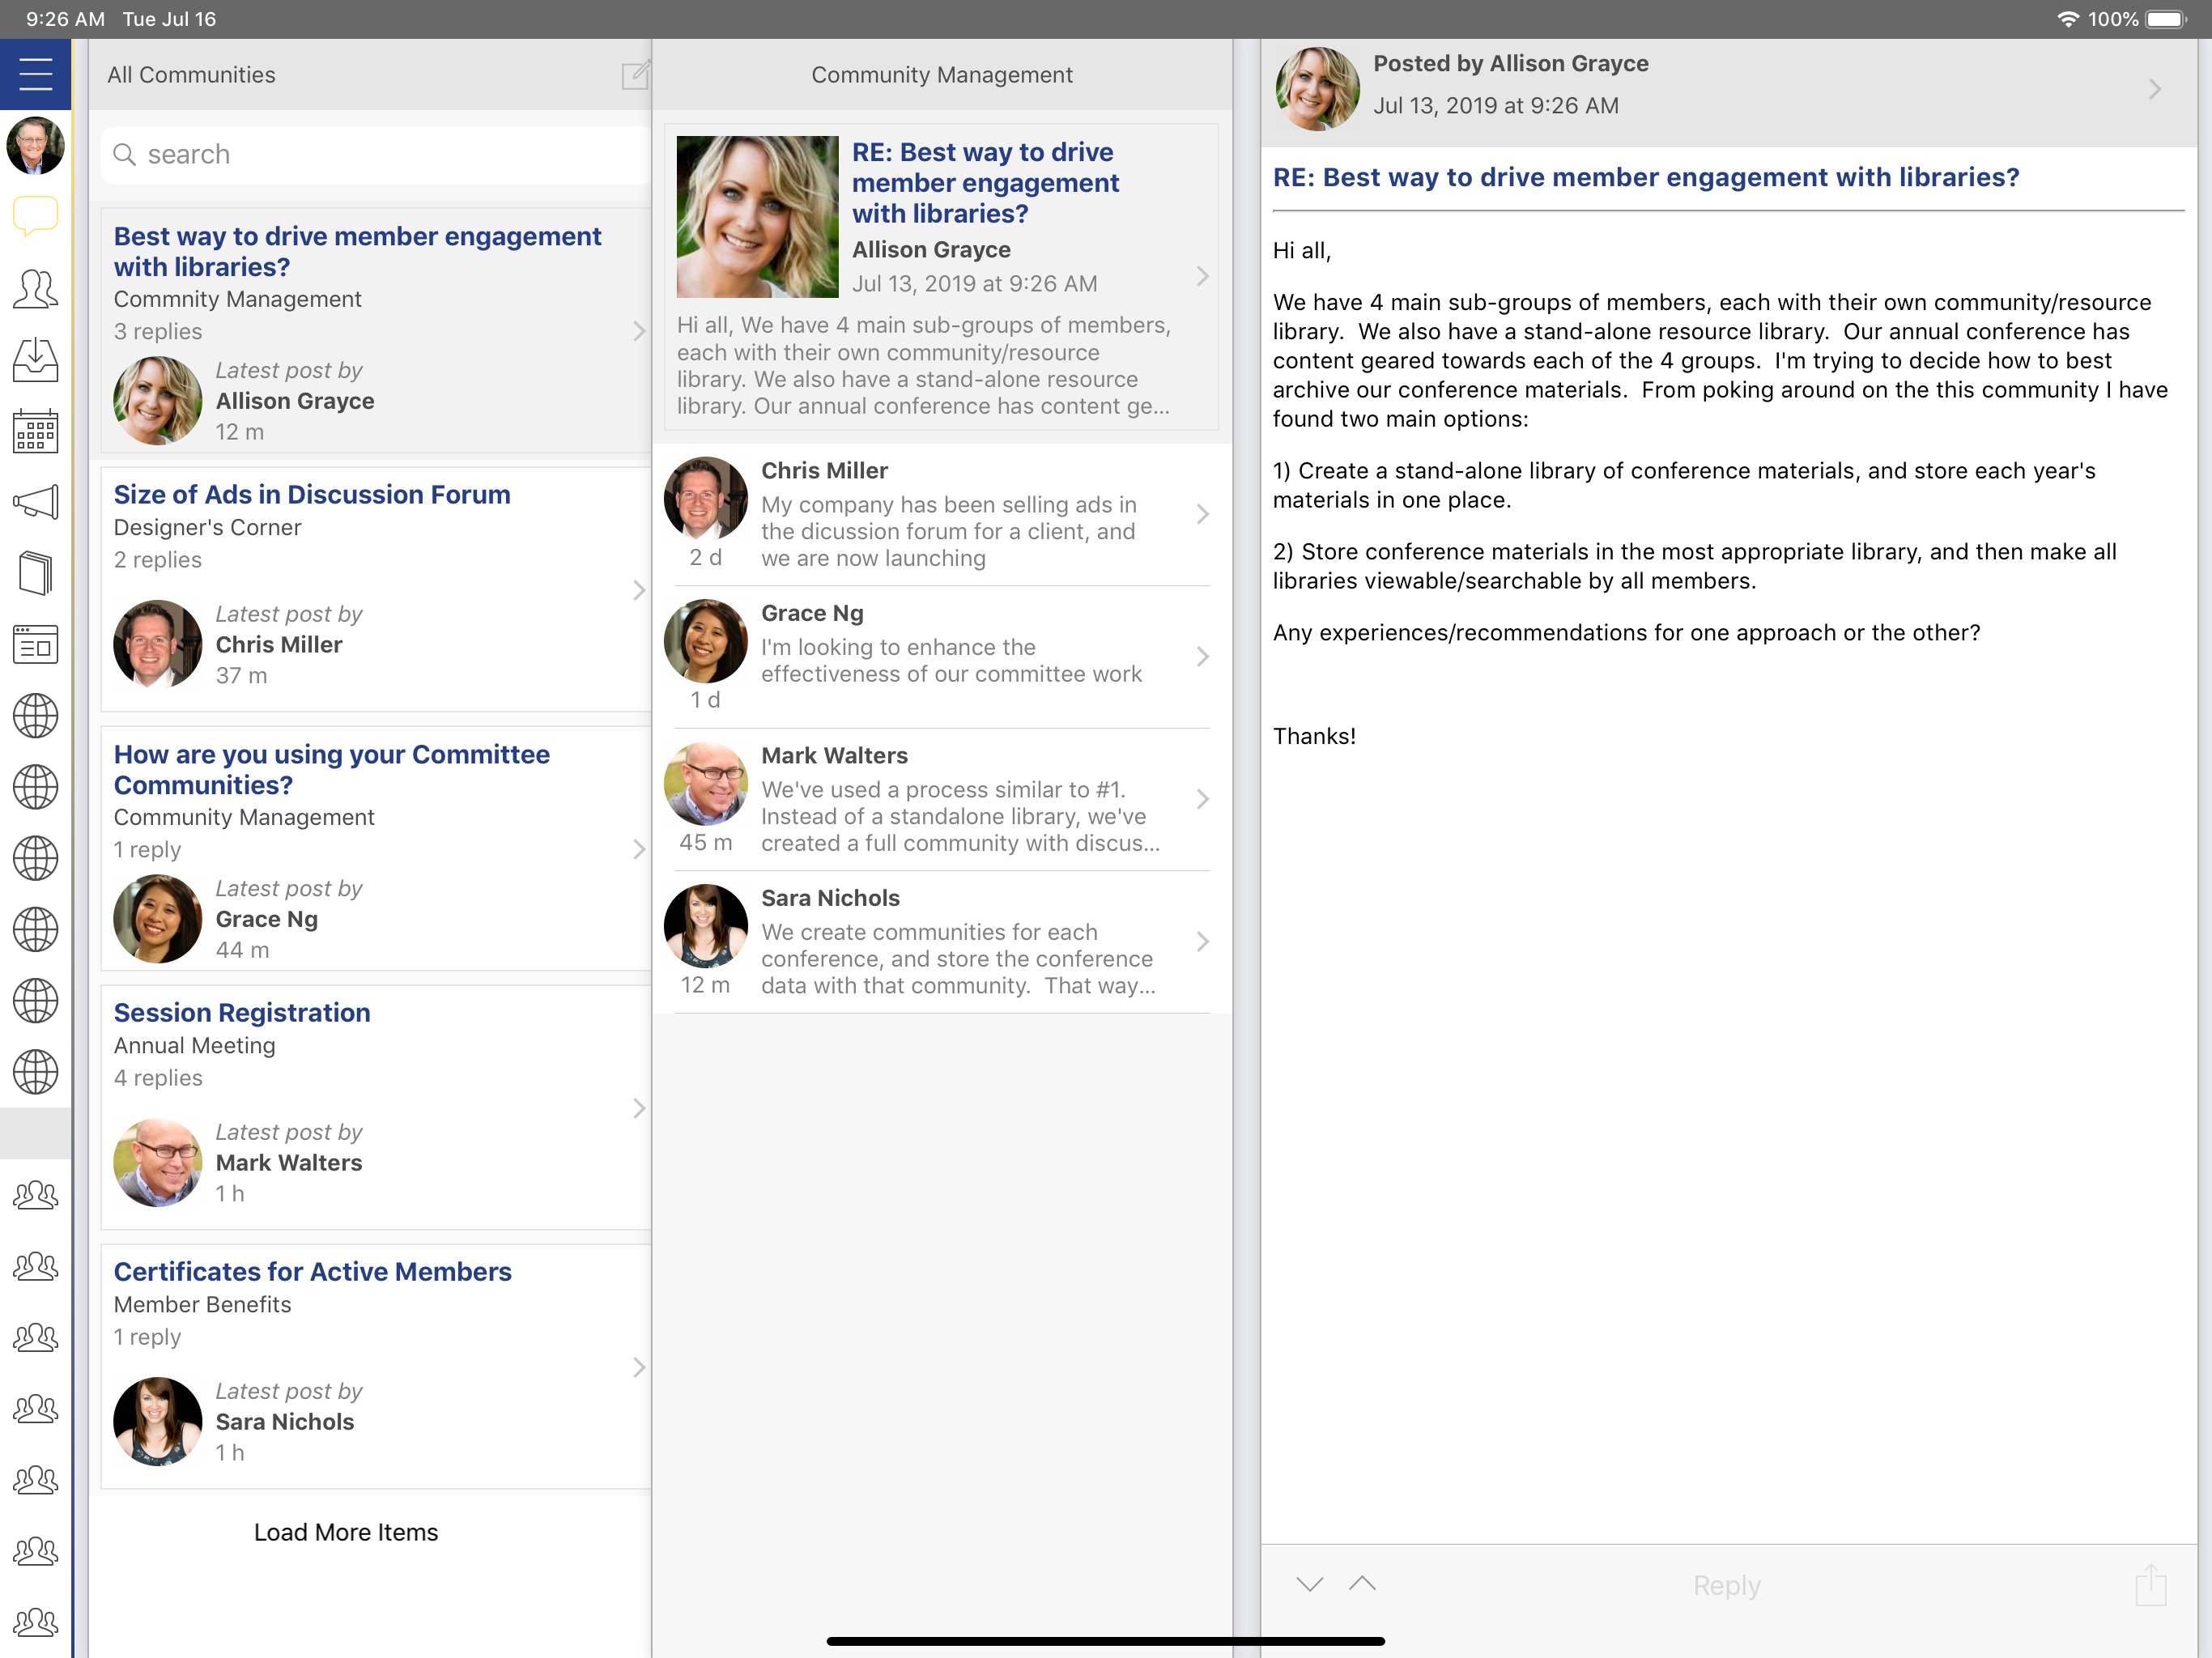2212x1658 pixels.
Task: Open poster details chevron beside Allison Grayce
Action: (2155, 89)
